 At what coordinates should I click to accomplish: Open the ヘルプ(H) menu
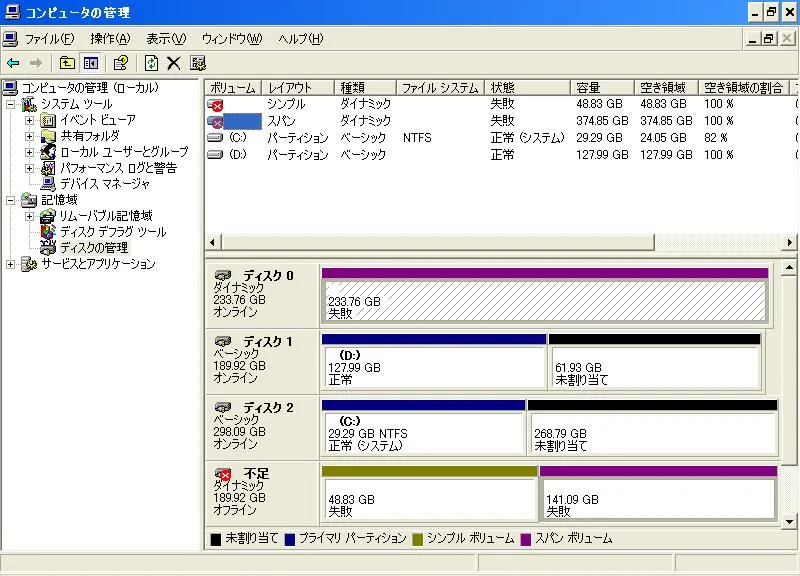(x=301, y=39)
